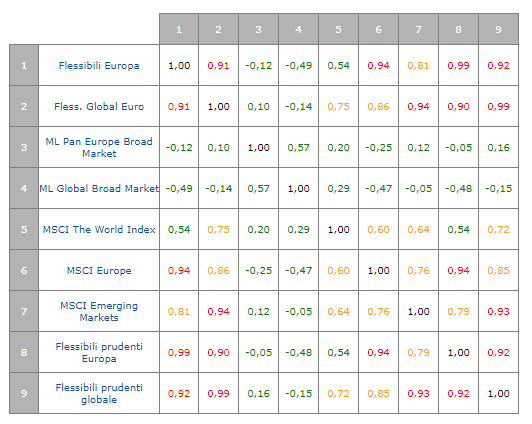Click the ML Global Broad Market label

click(99, 188)
